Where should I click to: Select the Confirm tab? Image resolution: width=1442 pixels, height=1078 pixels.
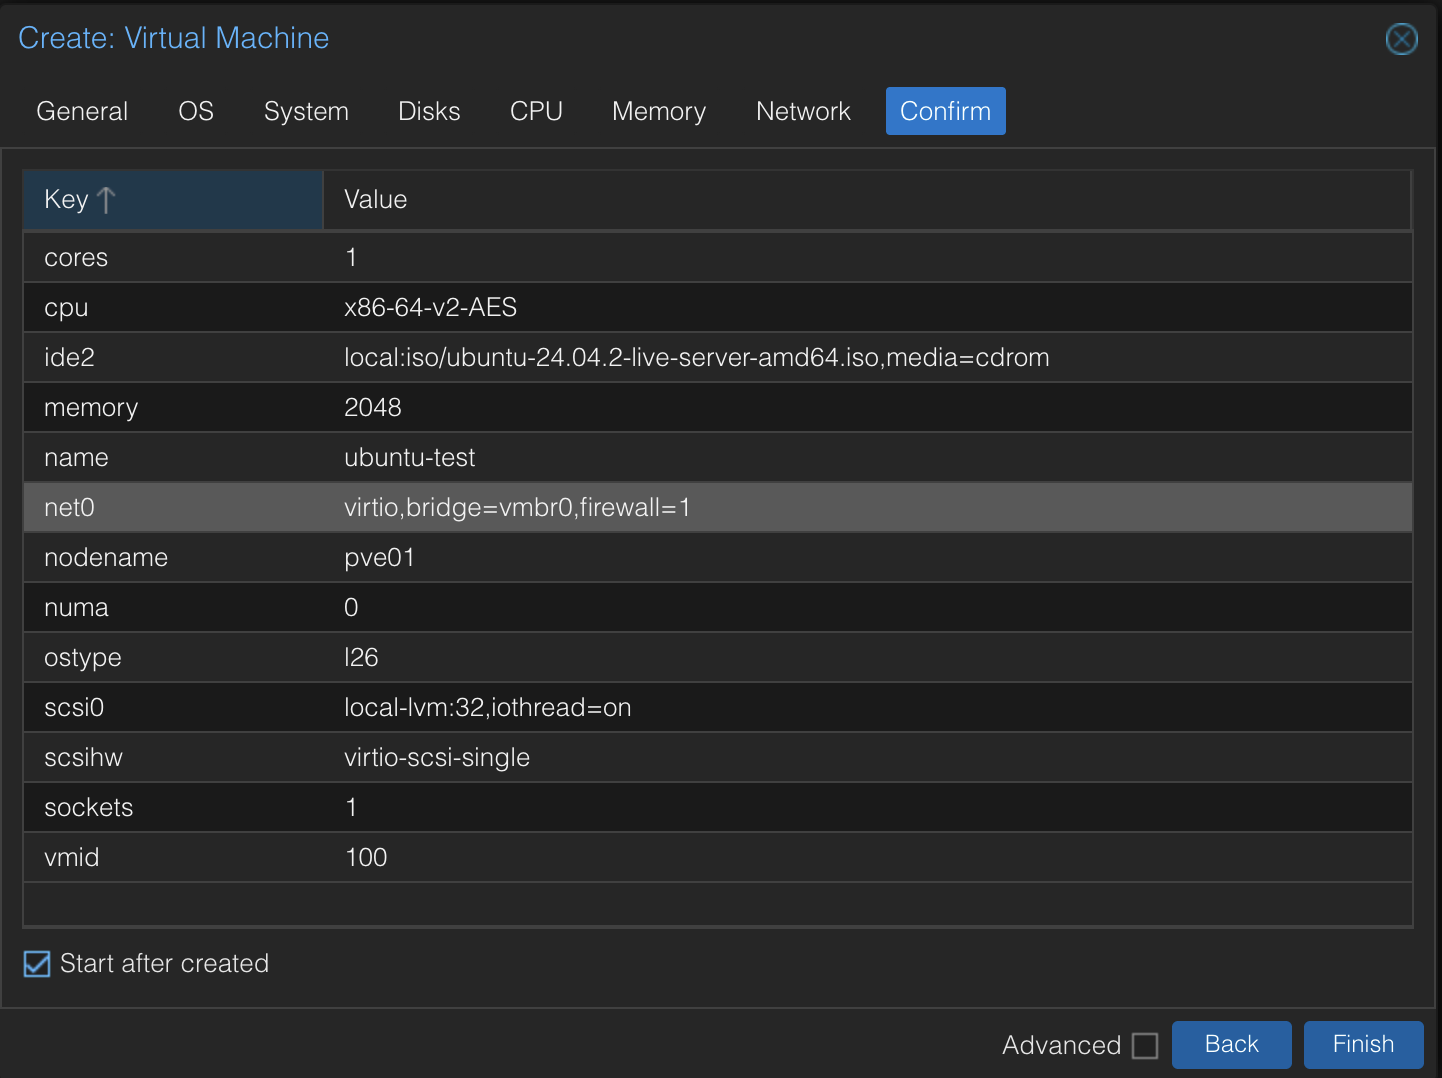point(945,111)
